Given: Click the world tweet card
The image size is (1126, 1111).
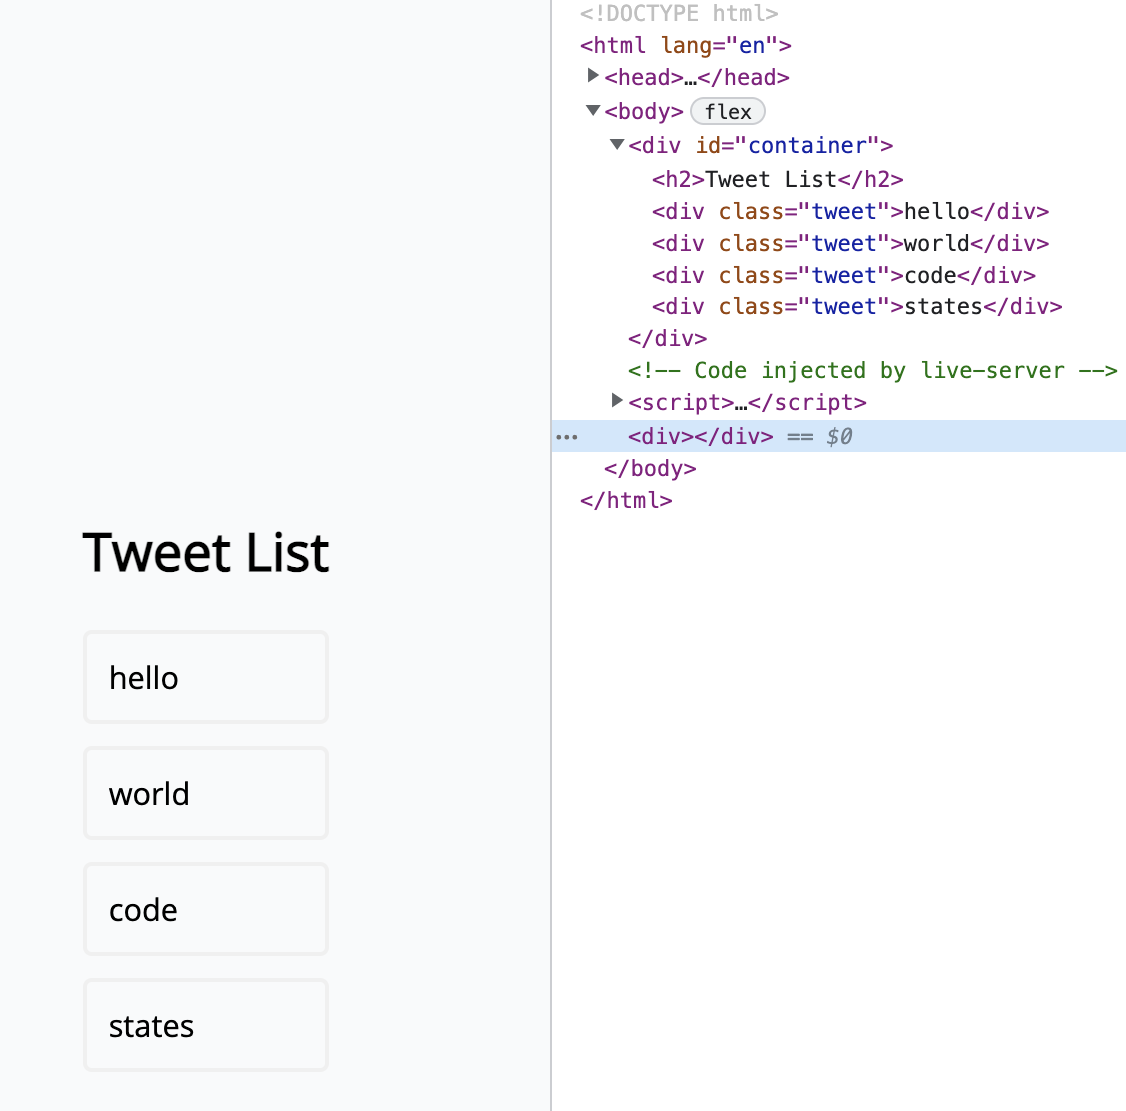Looking at the screenshot, I should pos(206,793).
